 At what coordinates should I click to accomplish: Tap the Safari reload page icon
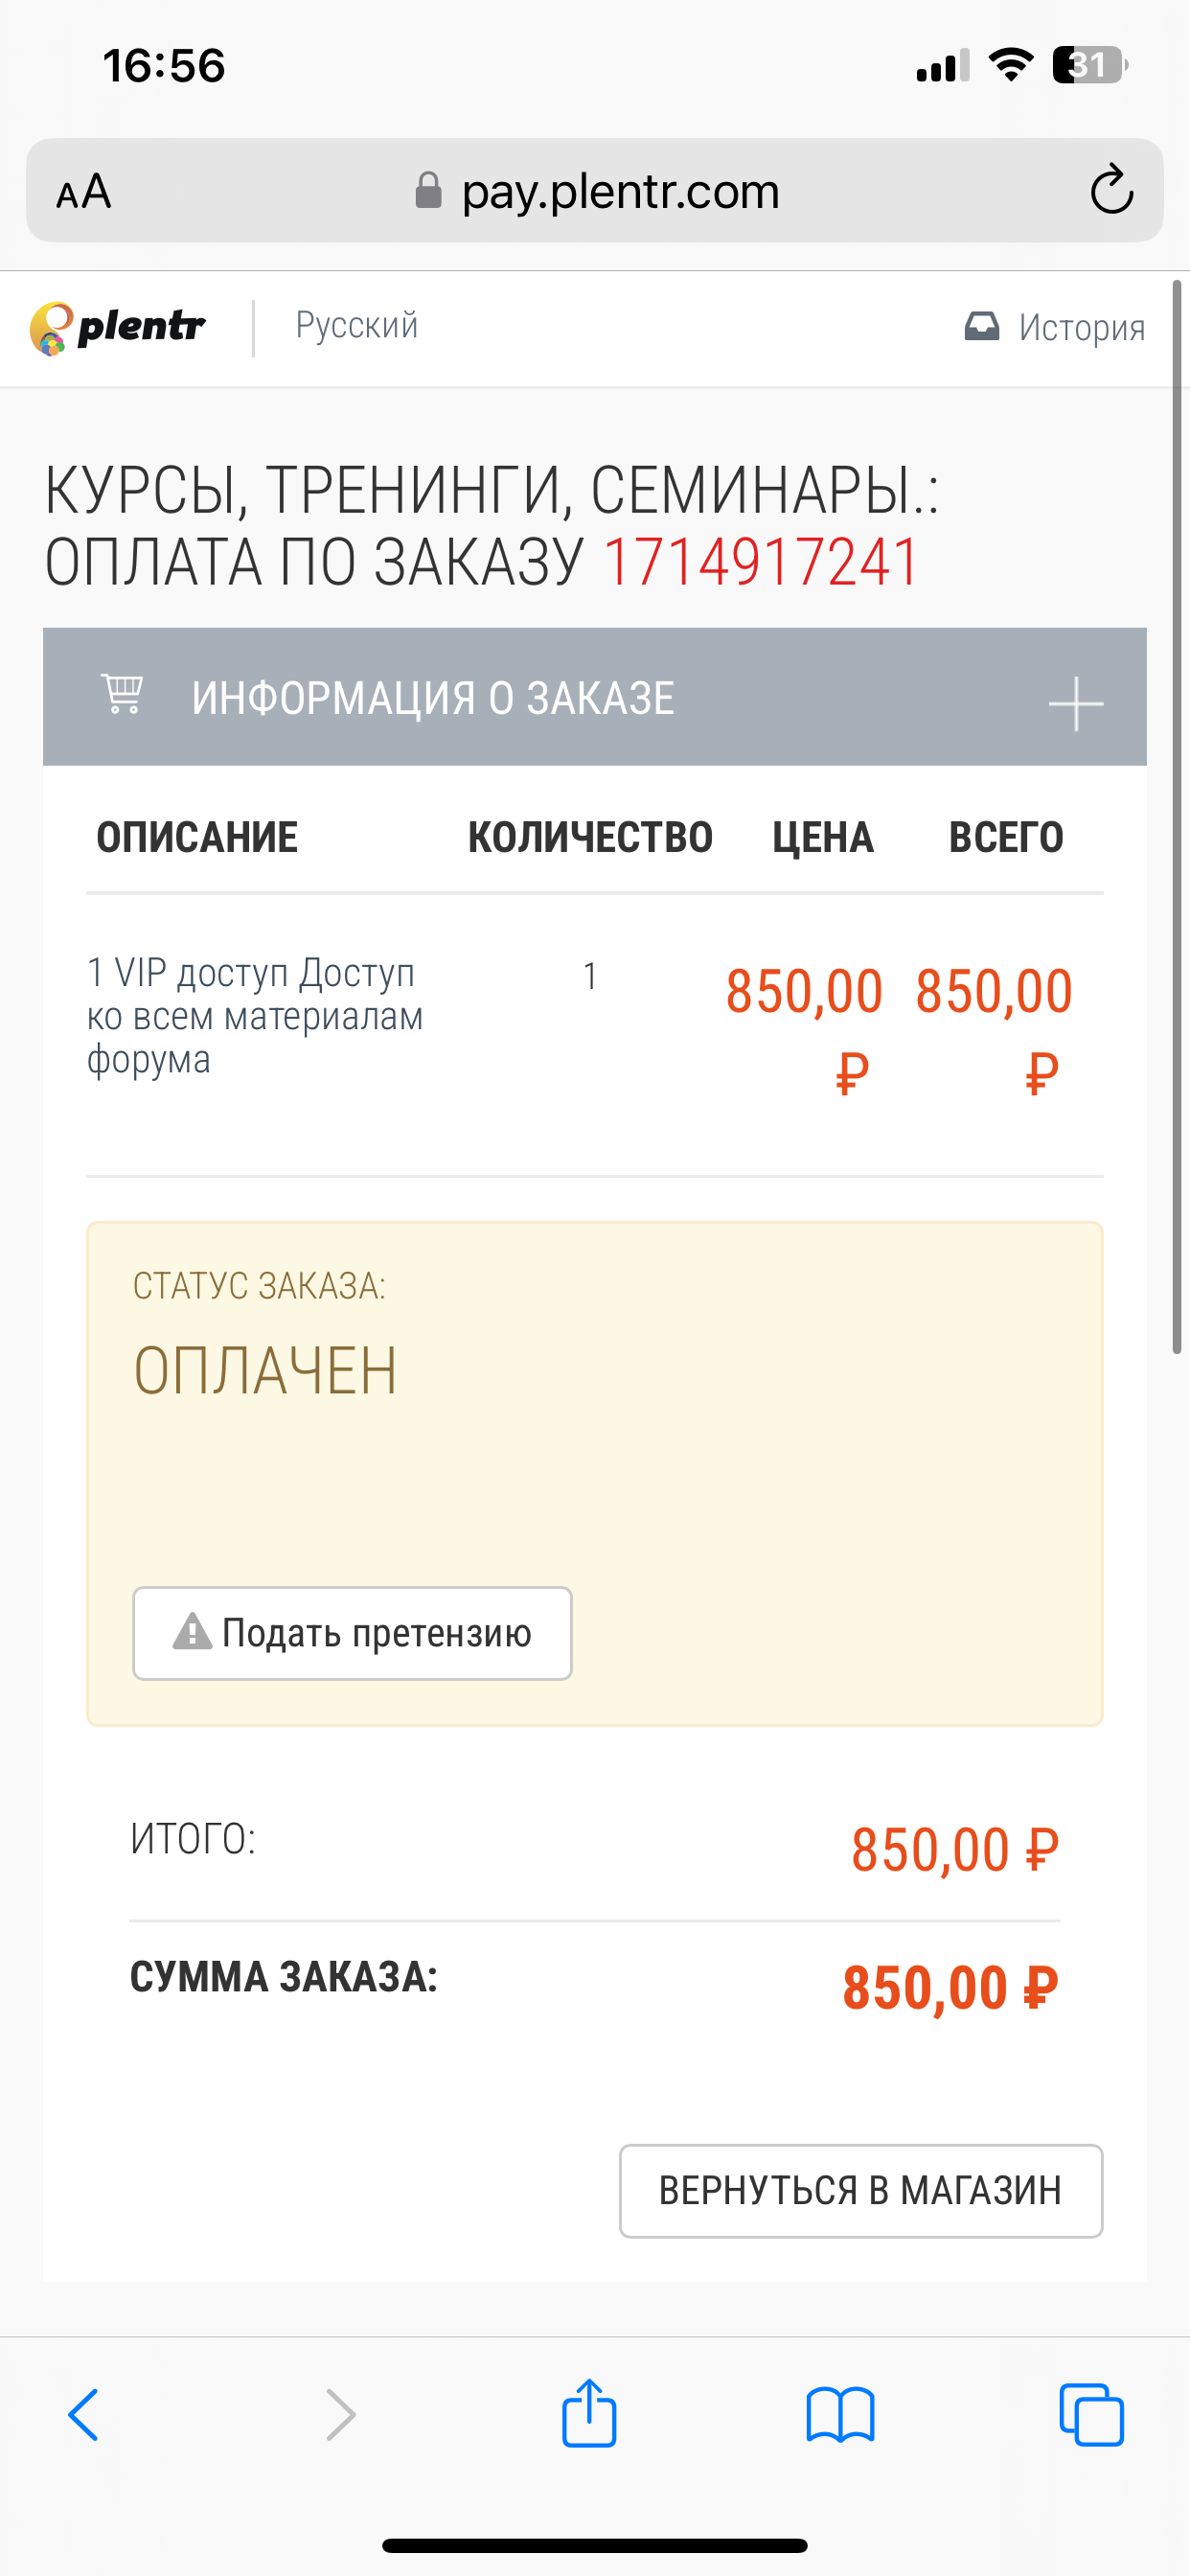pos(1111,190)
